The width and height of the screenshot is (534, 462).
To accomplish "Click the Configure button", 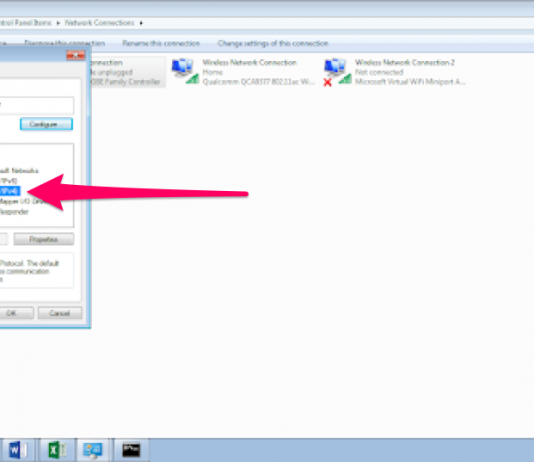I will (46, 124).
